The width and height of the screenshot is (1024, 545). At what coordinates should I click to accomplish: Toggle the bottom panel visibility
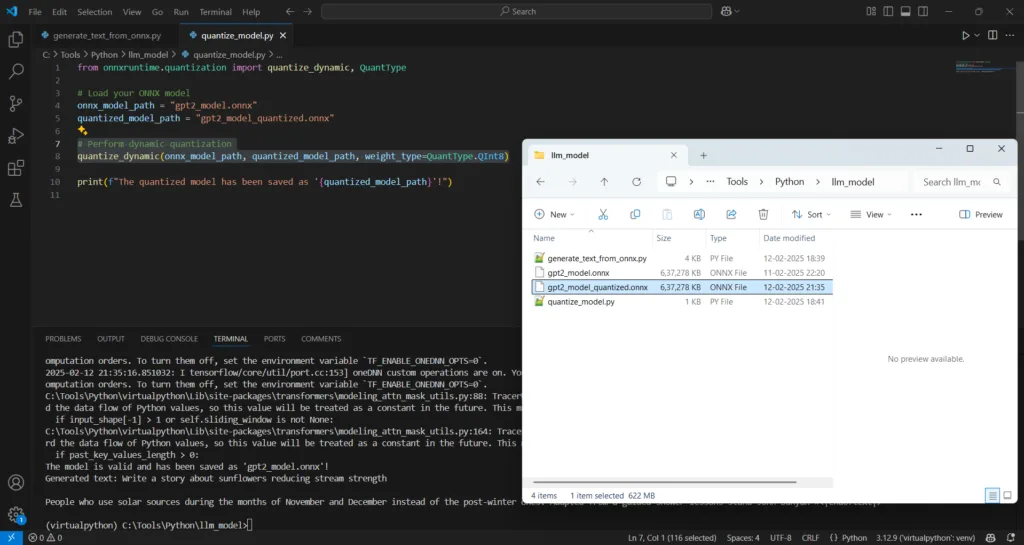[905, 11]
